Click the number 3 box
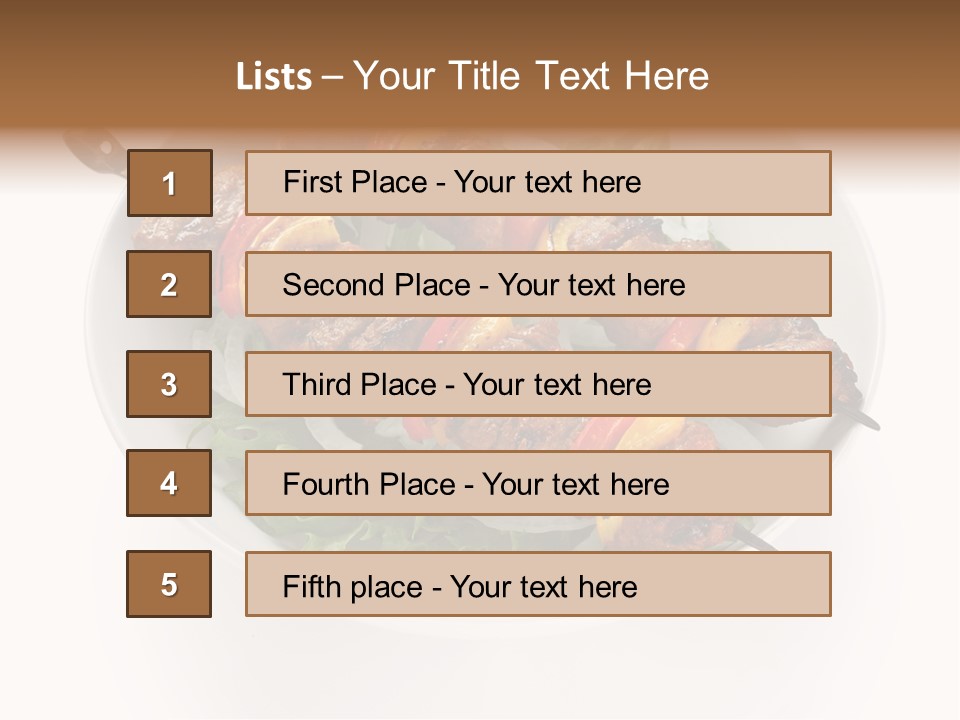This screenshot has width=960, height=720. [169, 384]
